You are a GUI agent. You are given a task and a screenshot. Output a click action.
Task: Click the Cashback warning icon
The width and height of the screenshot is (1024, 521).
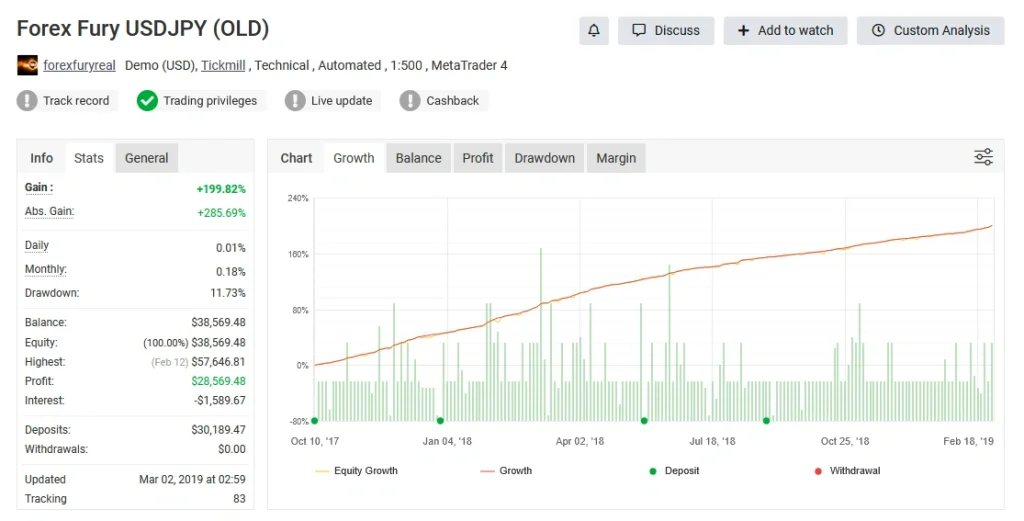(409, 101)
